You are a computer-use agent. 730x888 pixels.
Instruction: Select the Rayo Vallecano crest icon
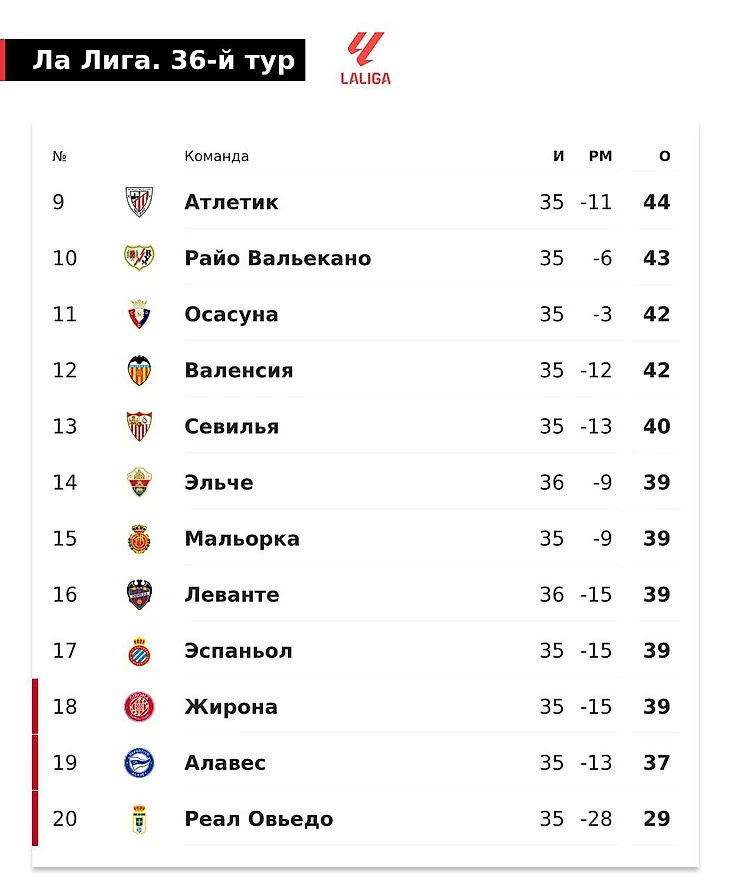[x=139, y=258]
